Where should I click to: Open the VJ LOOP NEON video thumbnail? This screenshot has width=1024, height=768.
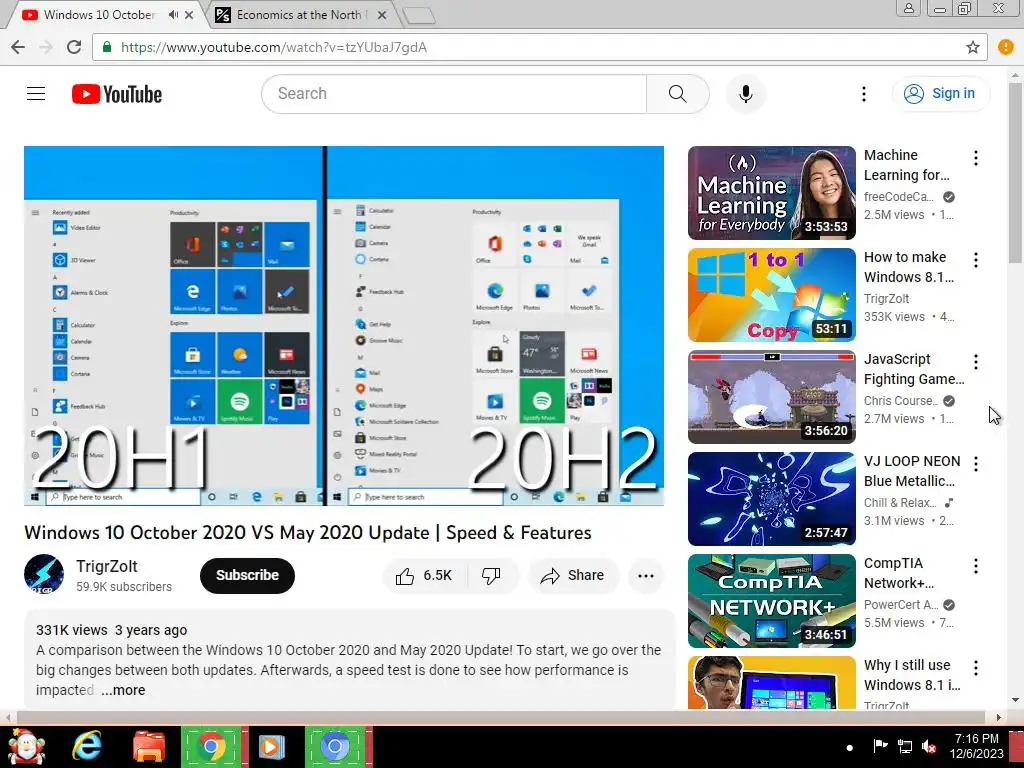tap(771, 498)
